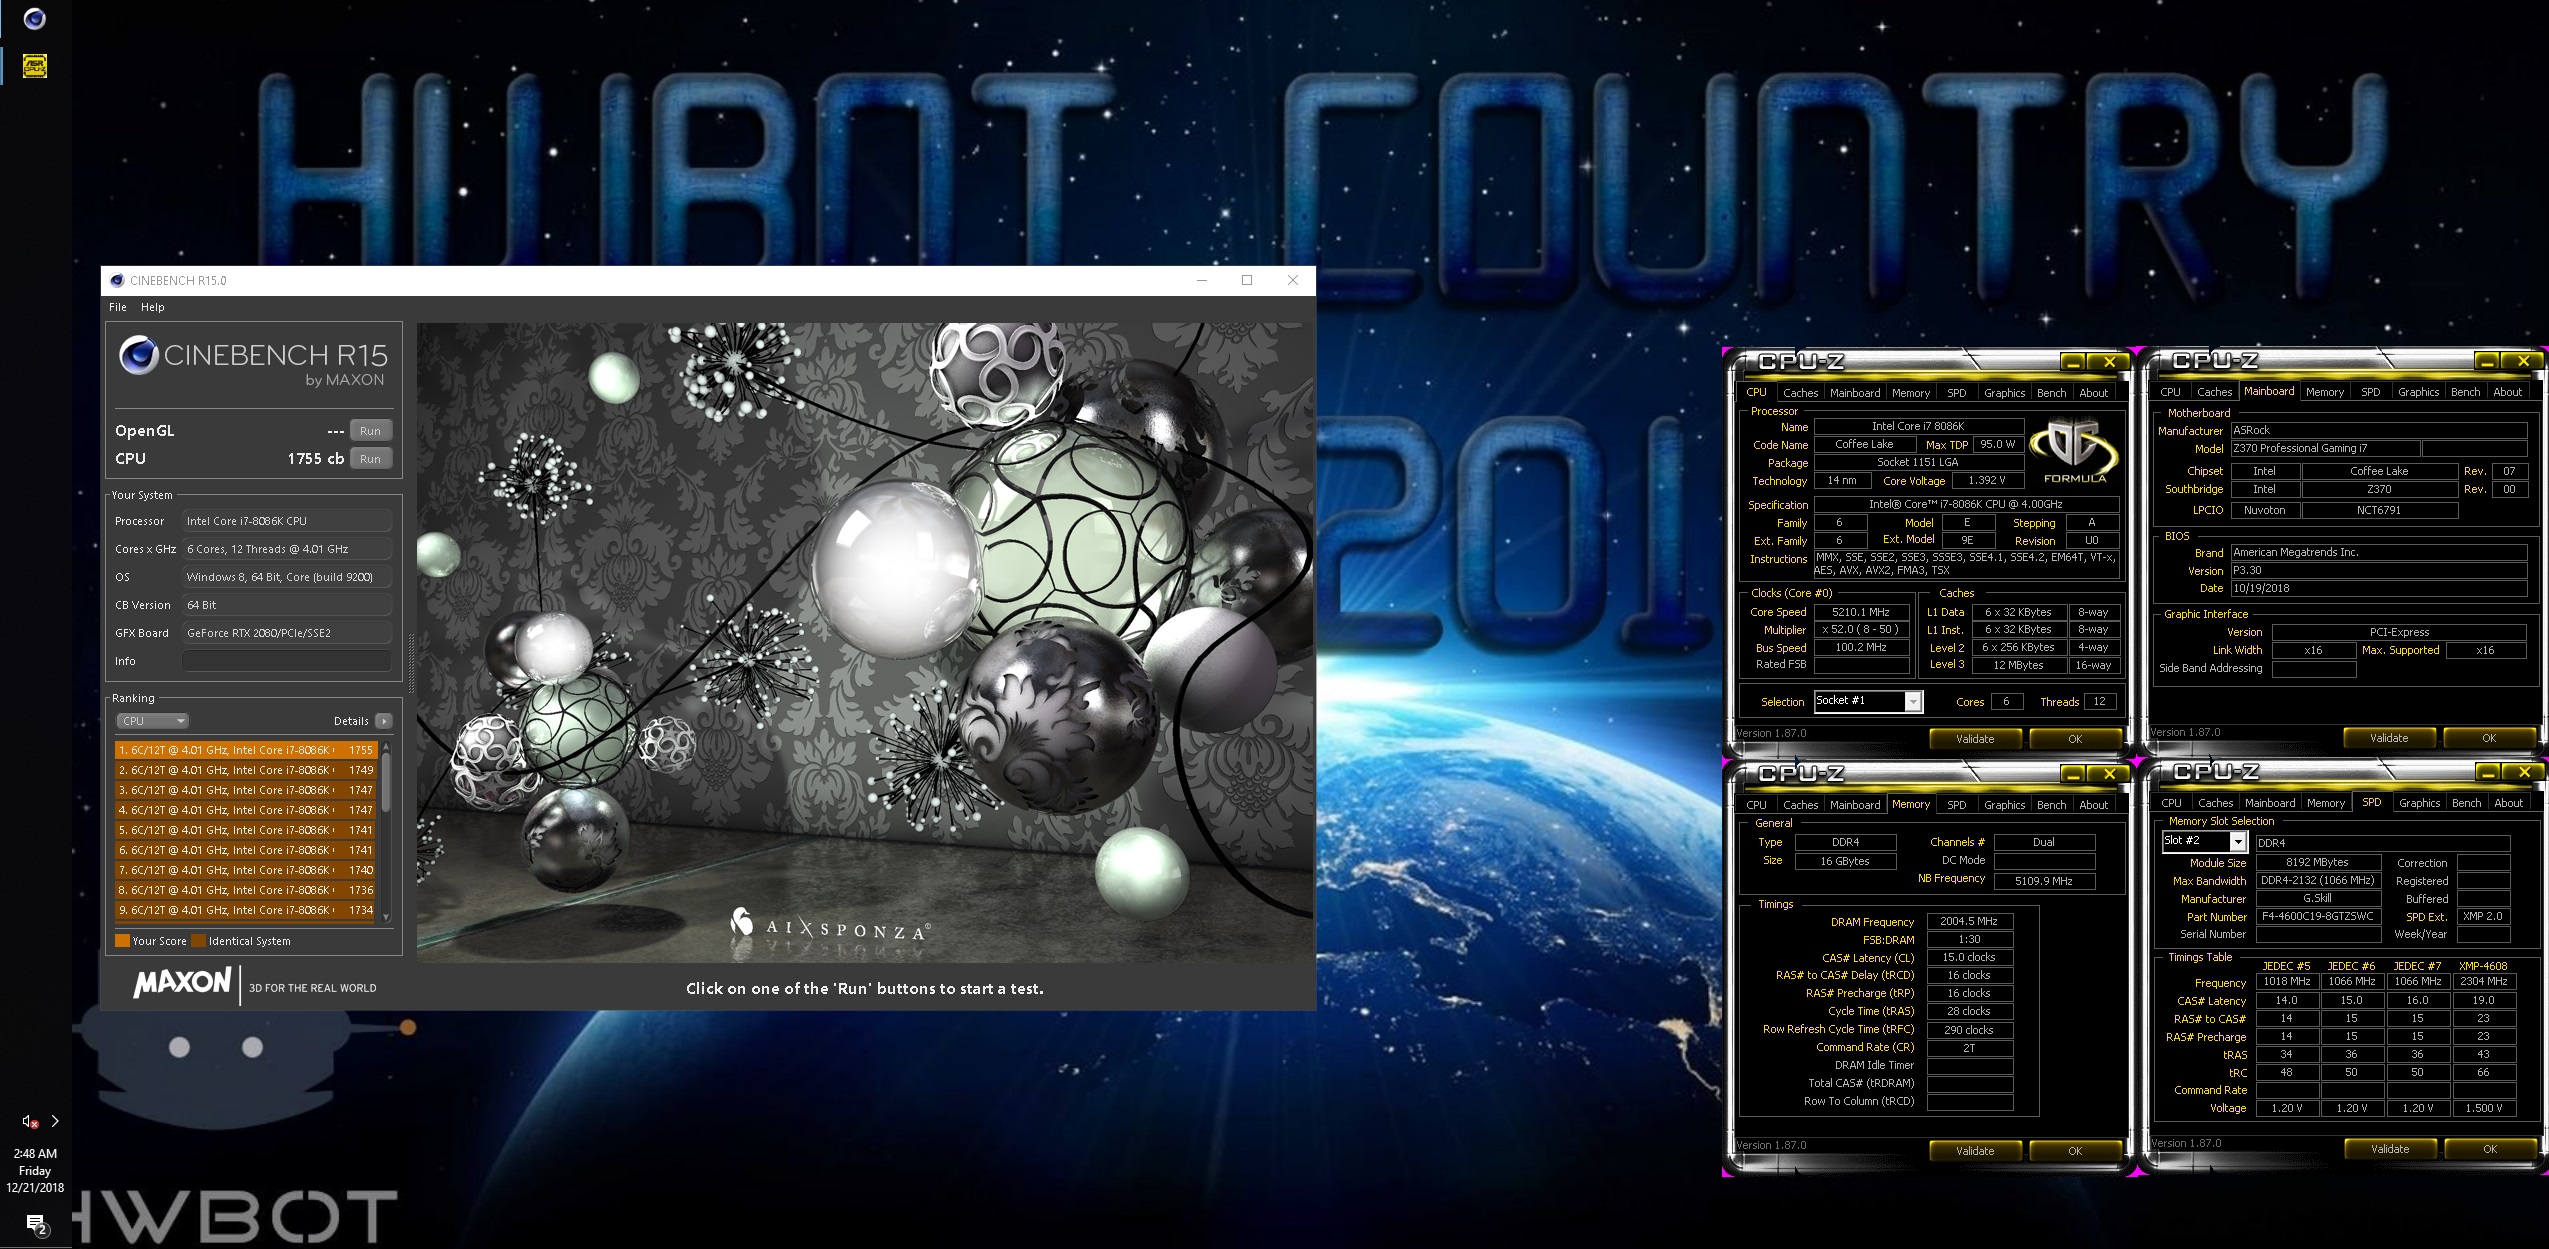Select ranking entry 9 with score 1734

coord(245,910)
